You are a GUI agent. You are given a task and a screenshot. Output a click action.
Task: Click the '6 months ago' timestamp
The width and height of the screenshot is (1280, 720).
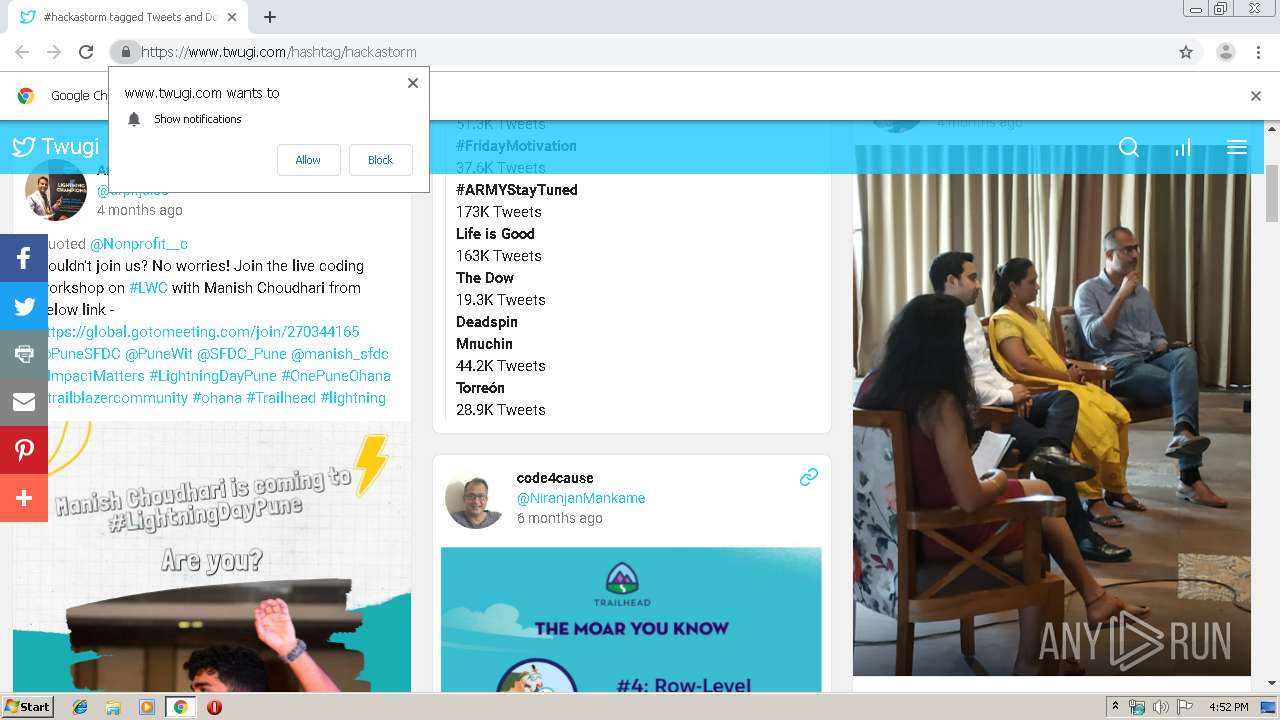coord(560,518)
